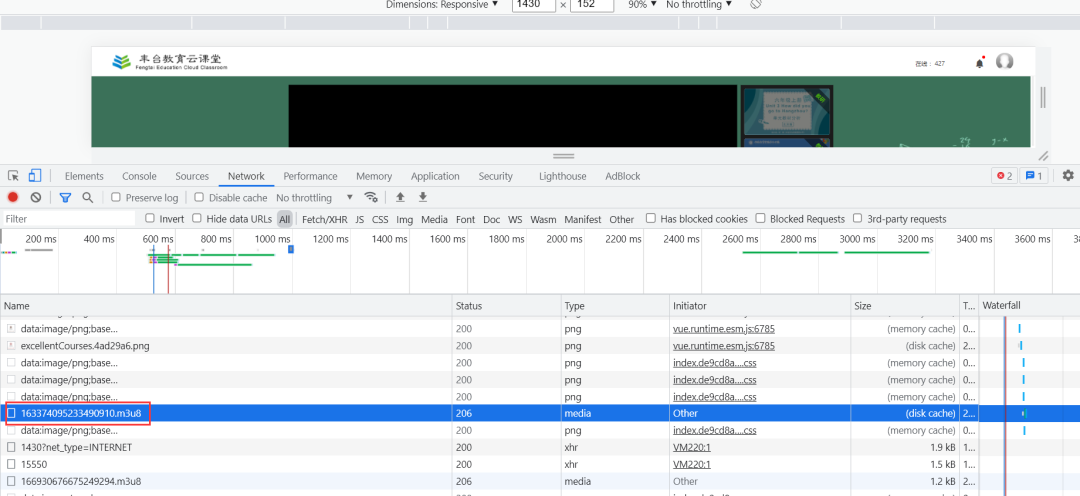This screenshot has height=496, width=1080.
Task: Open network conditions wifi icon
Action: [371, 198]
